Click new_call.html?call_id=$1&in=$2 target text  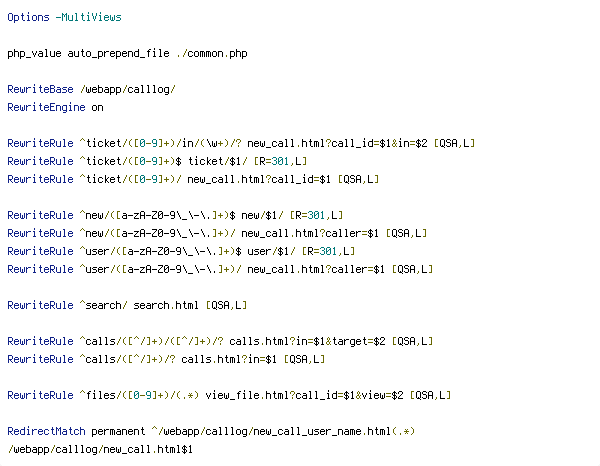coord(337,143)
